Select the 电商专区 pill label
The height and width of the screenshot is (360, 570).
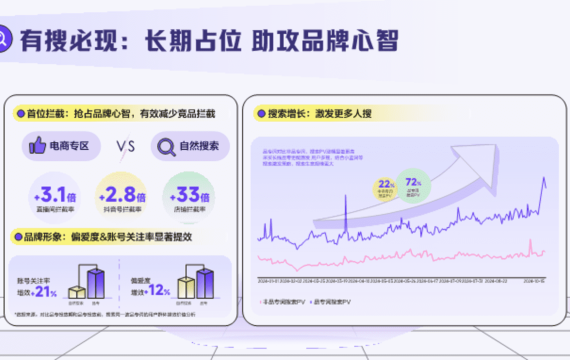(x=61, y=146)
